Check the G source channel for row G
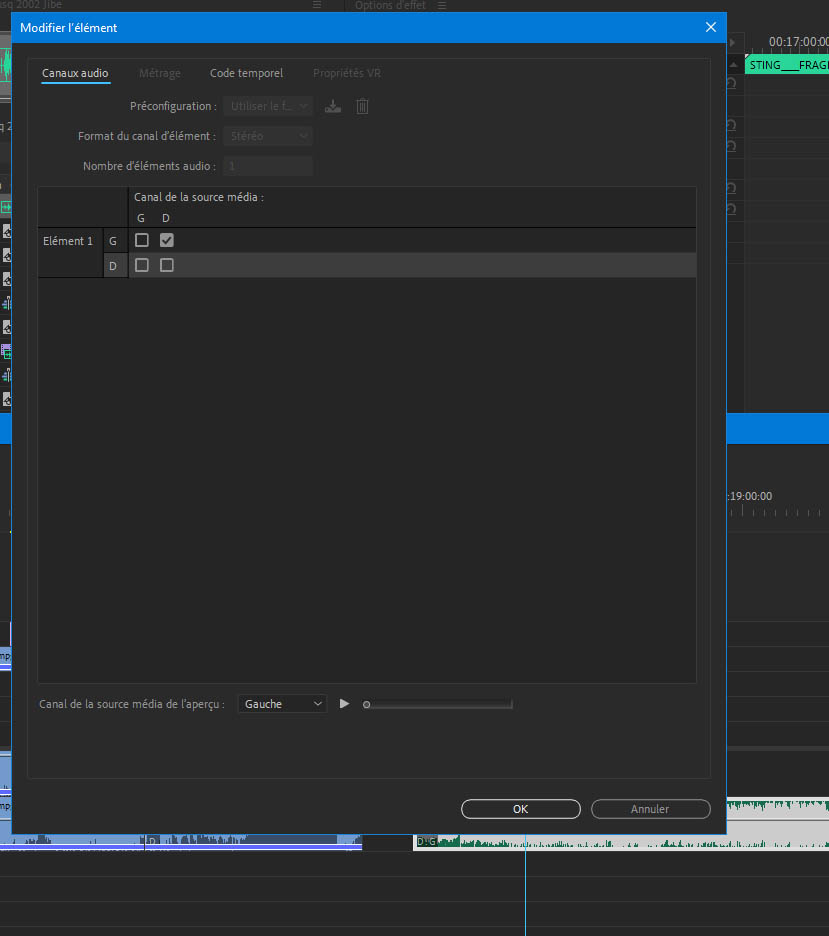 (142, 240)
